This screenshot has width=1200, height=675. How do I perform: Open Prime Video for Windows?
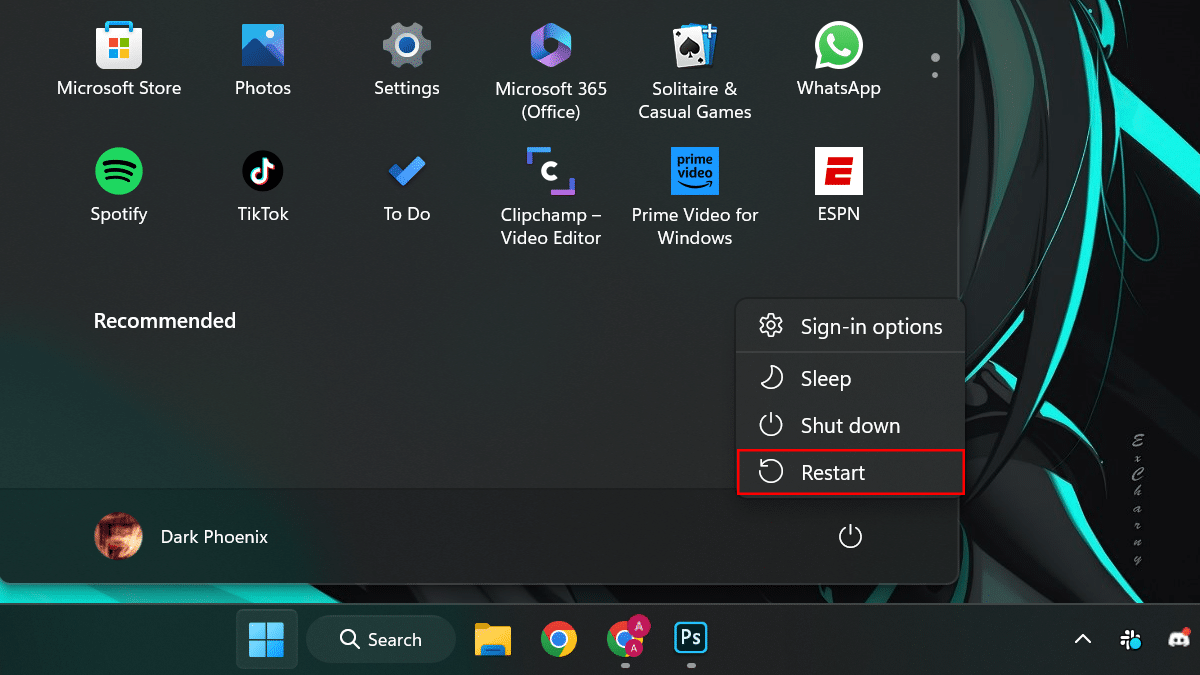tap(695, 198)
